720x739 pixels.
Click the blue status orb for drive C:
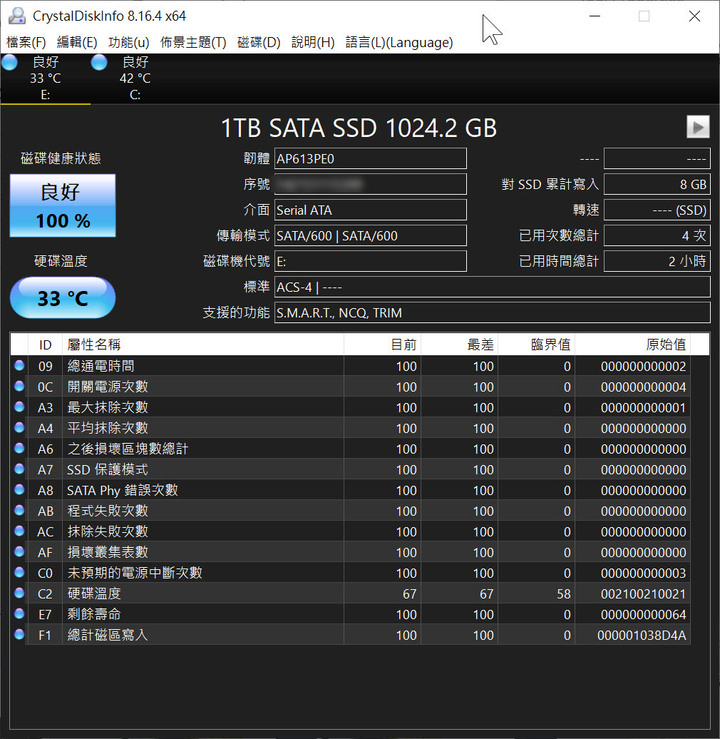coord(99,62)
